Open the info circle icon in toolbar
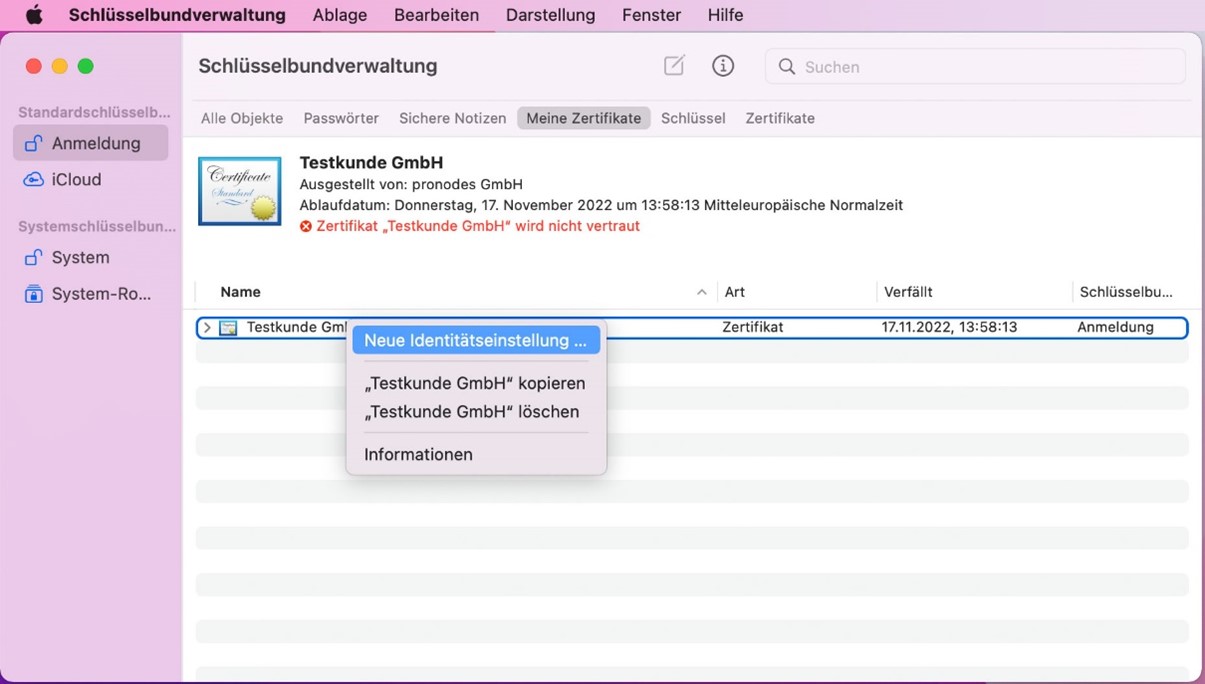1205x684 pixels. click(722, 66)
